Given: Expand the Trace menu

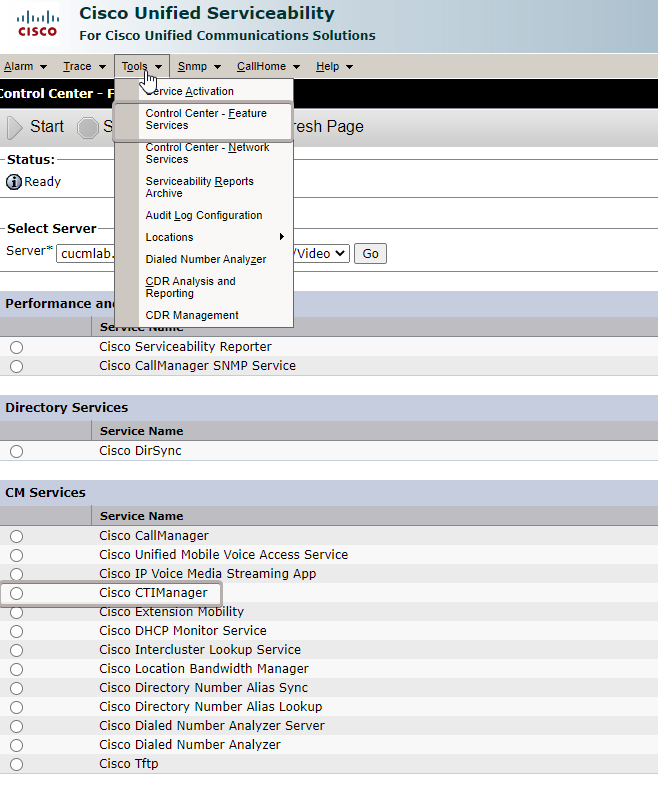Looking at the screenshot, I should (x=84, y=67).
